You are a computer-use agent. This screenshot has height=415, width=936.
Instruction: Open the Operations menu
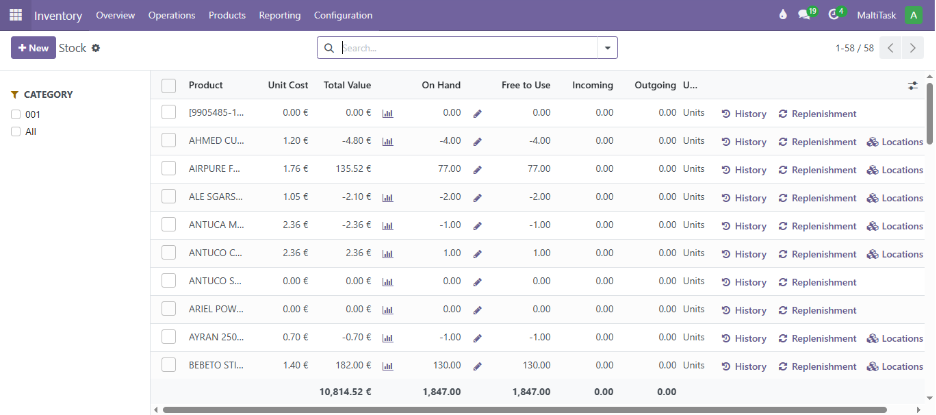click(x=171, y=15)
